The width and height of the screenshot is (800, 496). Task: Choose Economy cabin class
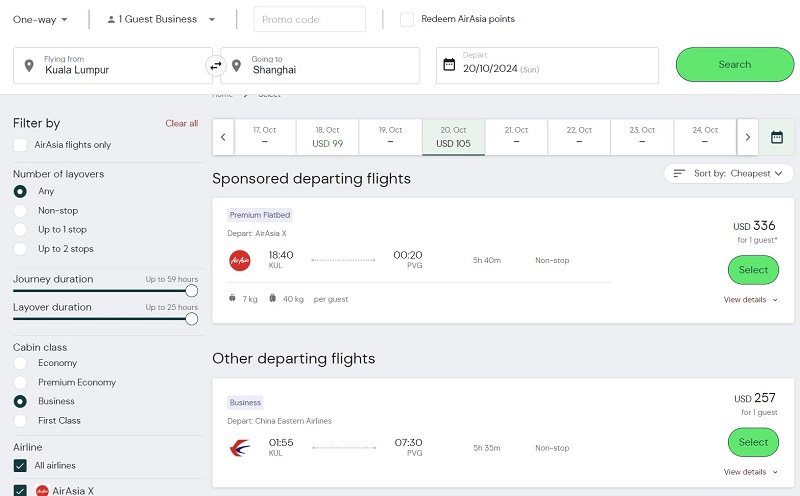point(20,363)
